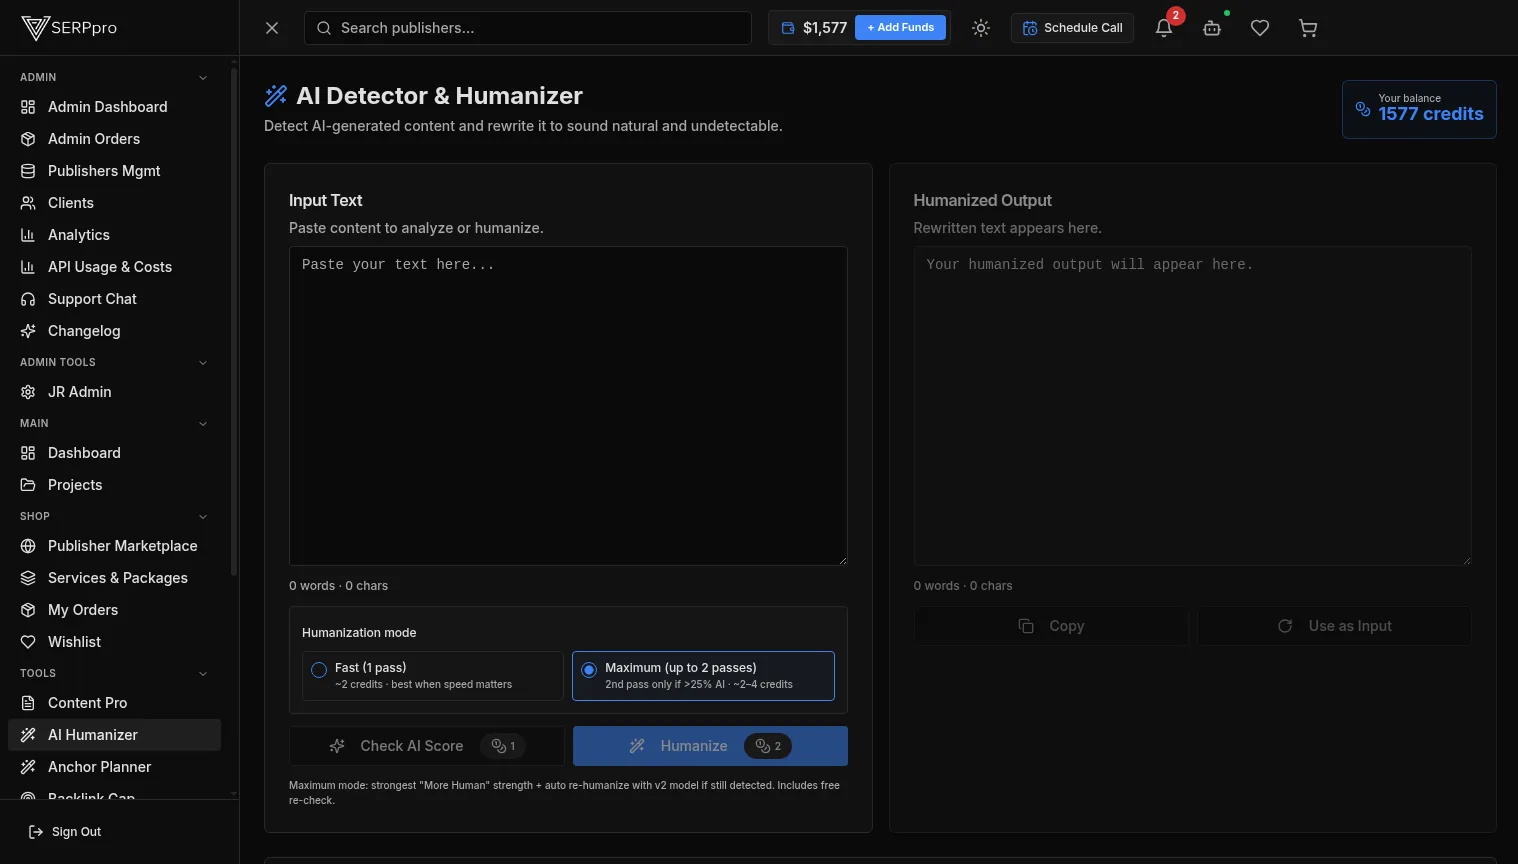Viewport: 1518px width, 864px height.
Task: Click the page title wand icon
Action: pyautogui.click(x=276, y=96)
